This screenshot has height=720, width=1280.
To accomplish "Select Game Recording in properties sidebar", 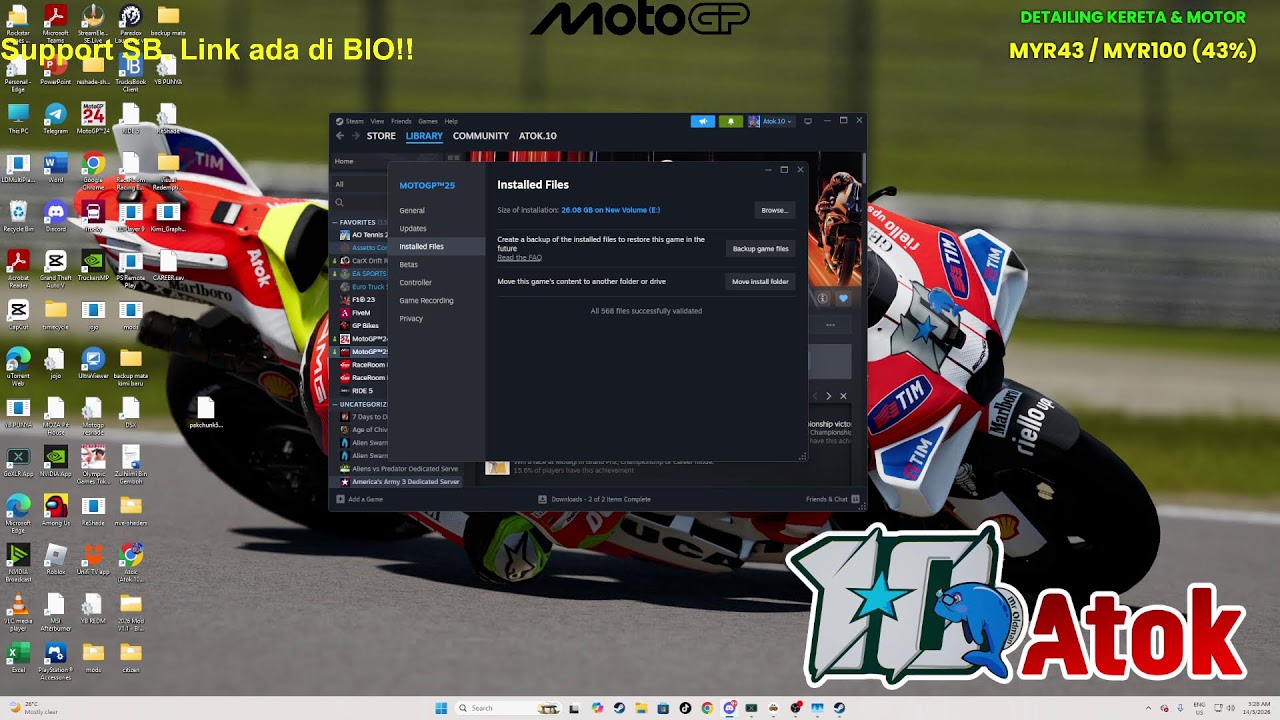I will click(426, 300).
